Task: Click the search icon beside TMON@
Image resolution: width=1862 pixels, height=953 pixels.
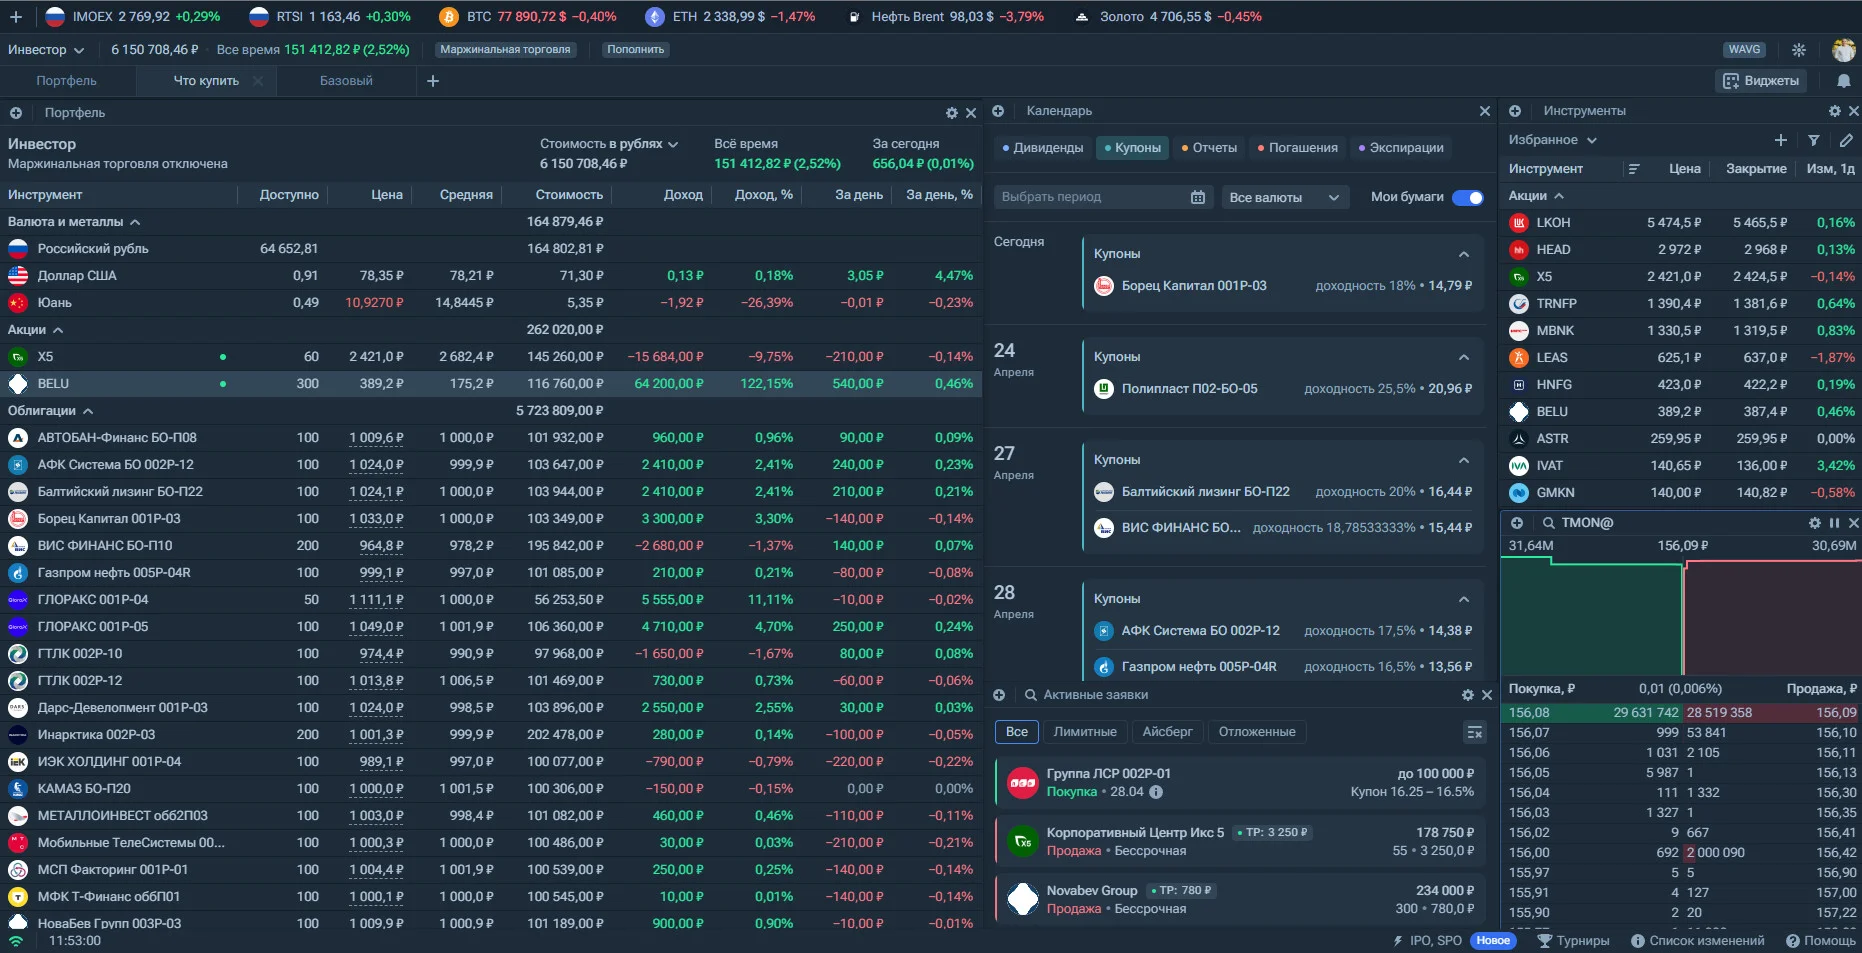Action: [1549, 523]
